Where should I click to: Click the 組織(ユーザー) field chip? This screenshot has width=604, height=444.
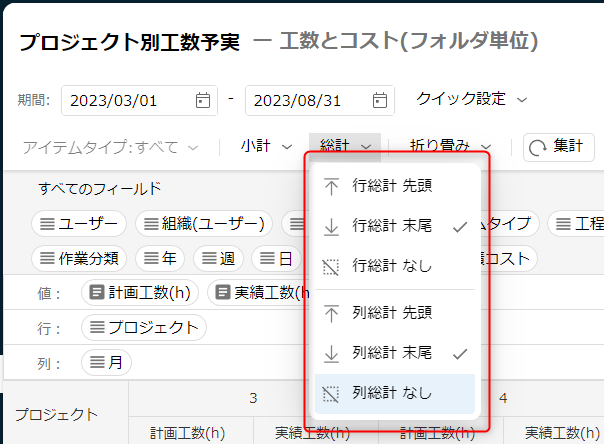(x=205, y=223)
